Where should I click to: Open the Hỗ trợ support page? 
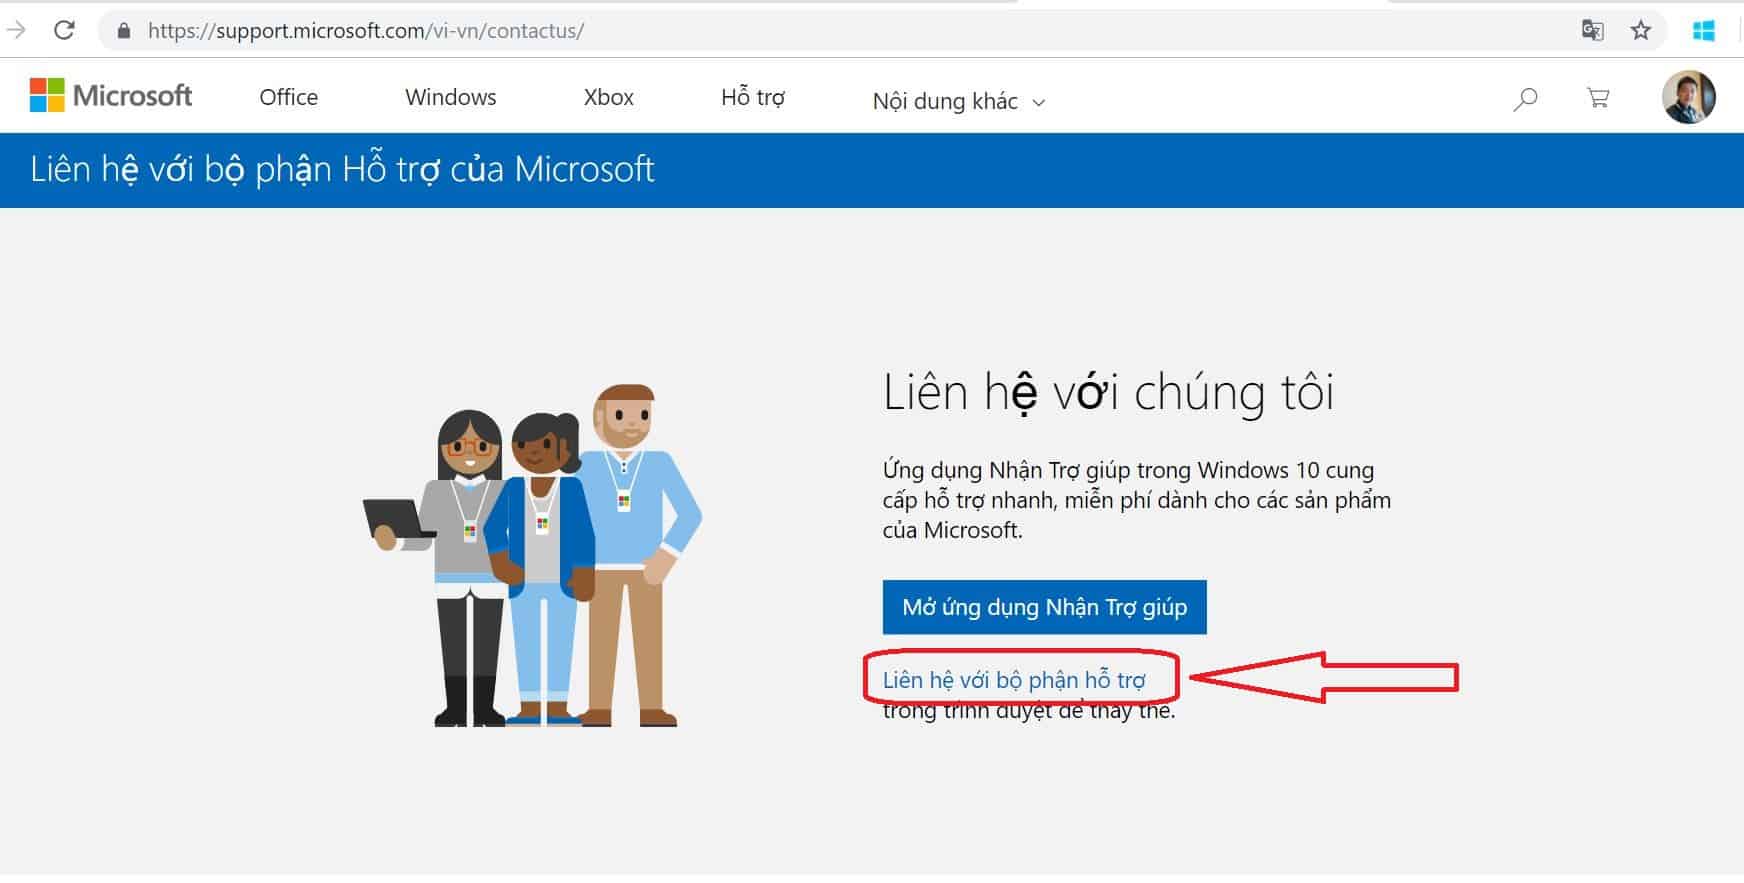(x=752, y=97)
